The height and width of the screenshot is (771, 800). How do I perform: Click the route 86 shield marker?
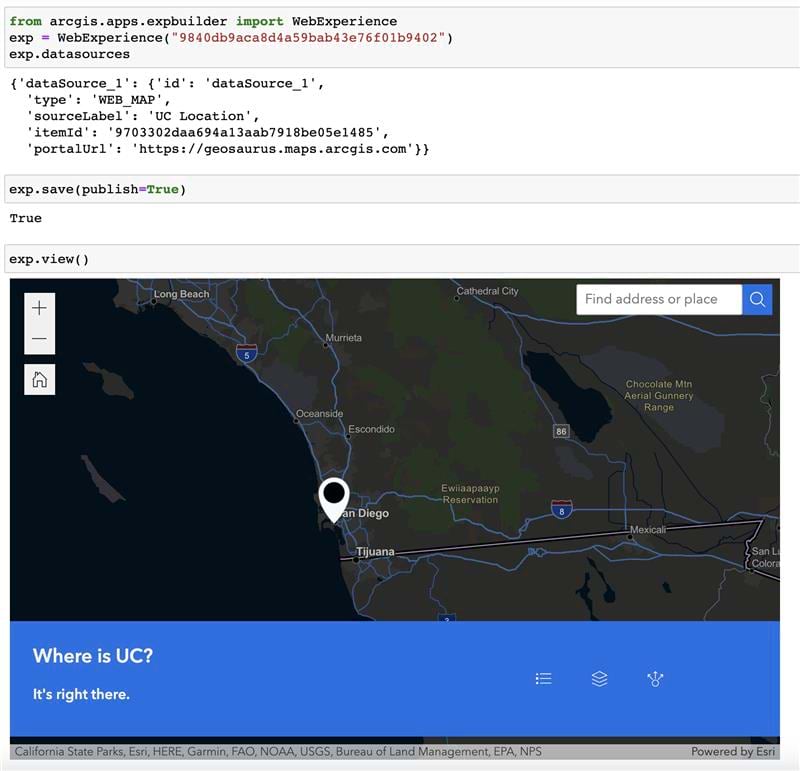561,431
